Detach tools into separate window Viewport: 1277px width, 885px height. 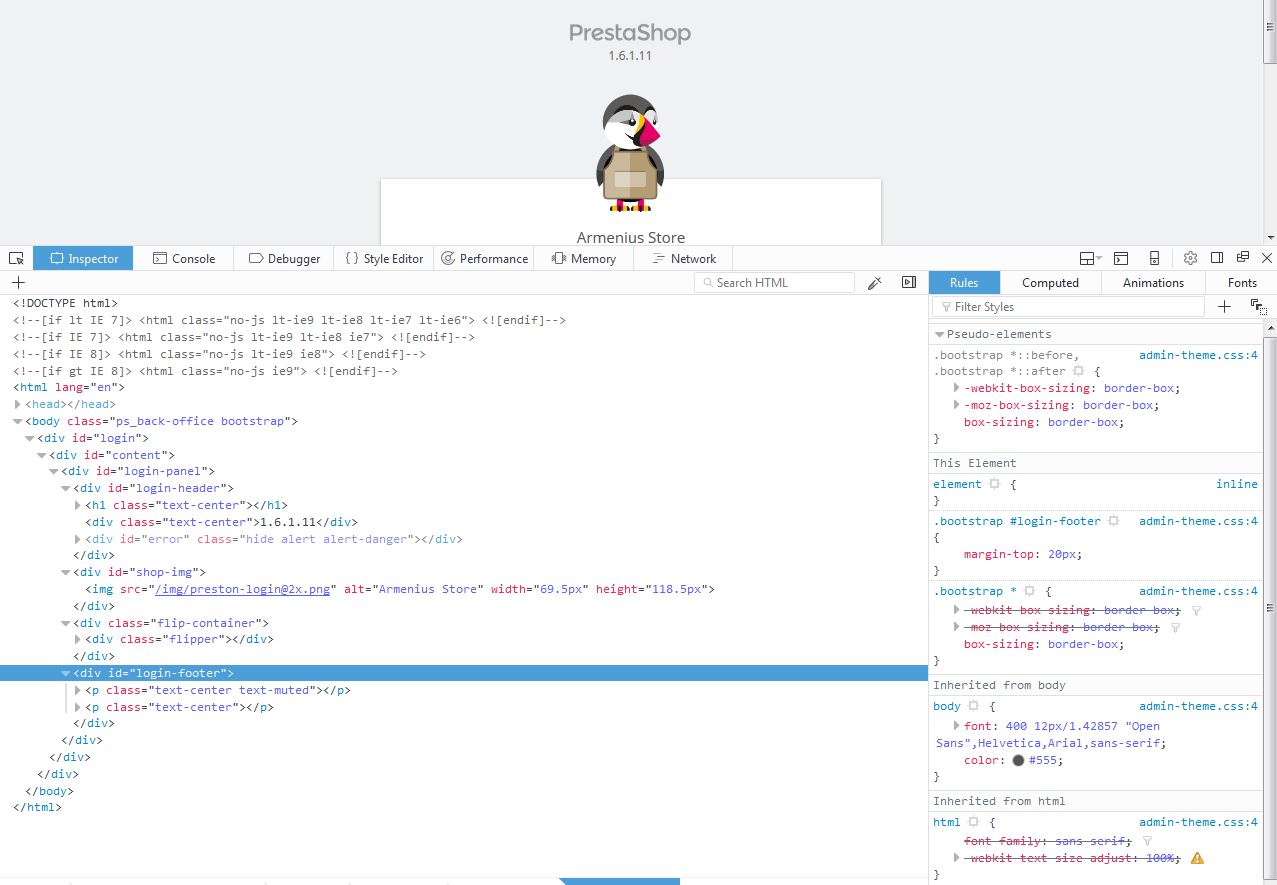(1243, 257)
